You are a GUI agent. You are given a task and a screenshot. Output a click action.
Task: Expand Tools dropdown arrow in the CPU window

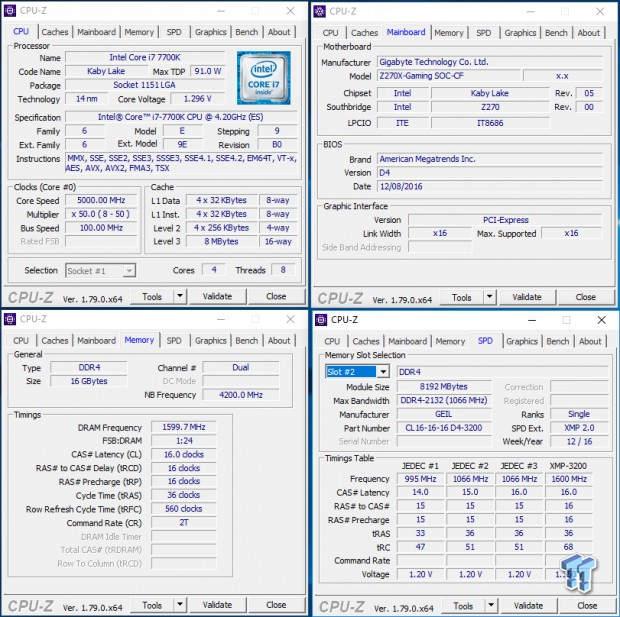pos(180,296)
